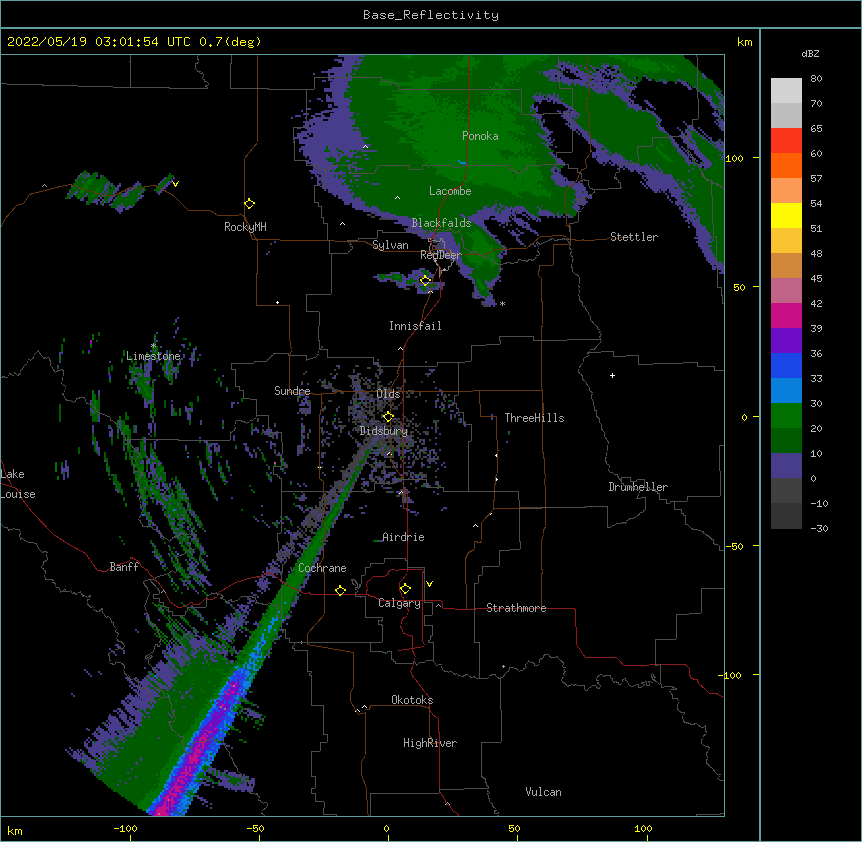This screenshot has width=862, height=842.
Task: Pick the orange 57-60 dBZ legend swatch
Action: (786, 165)
